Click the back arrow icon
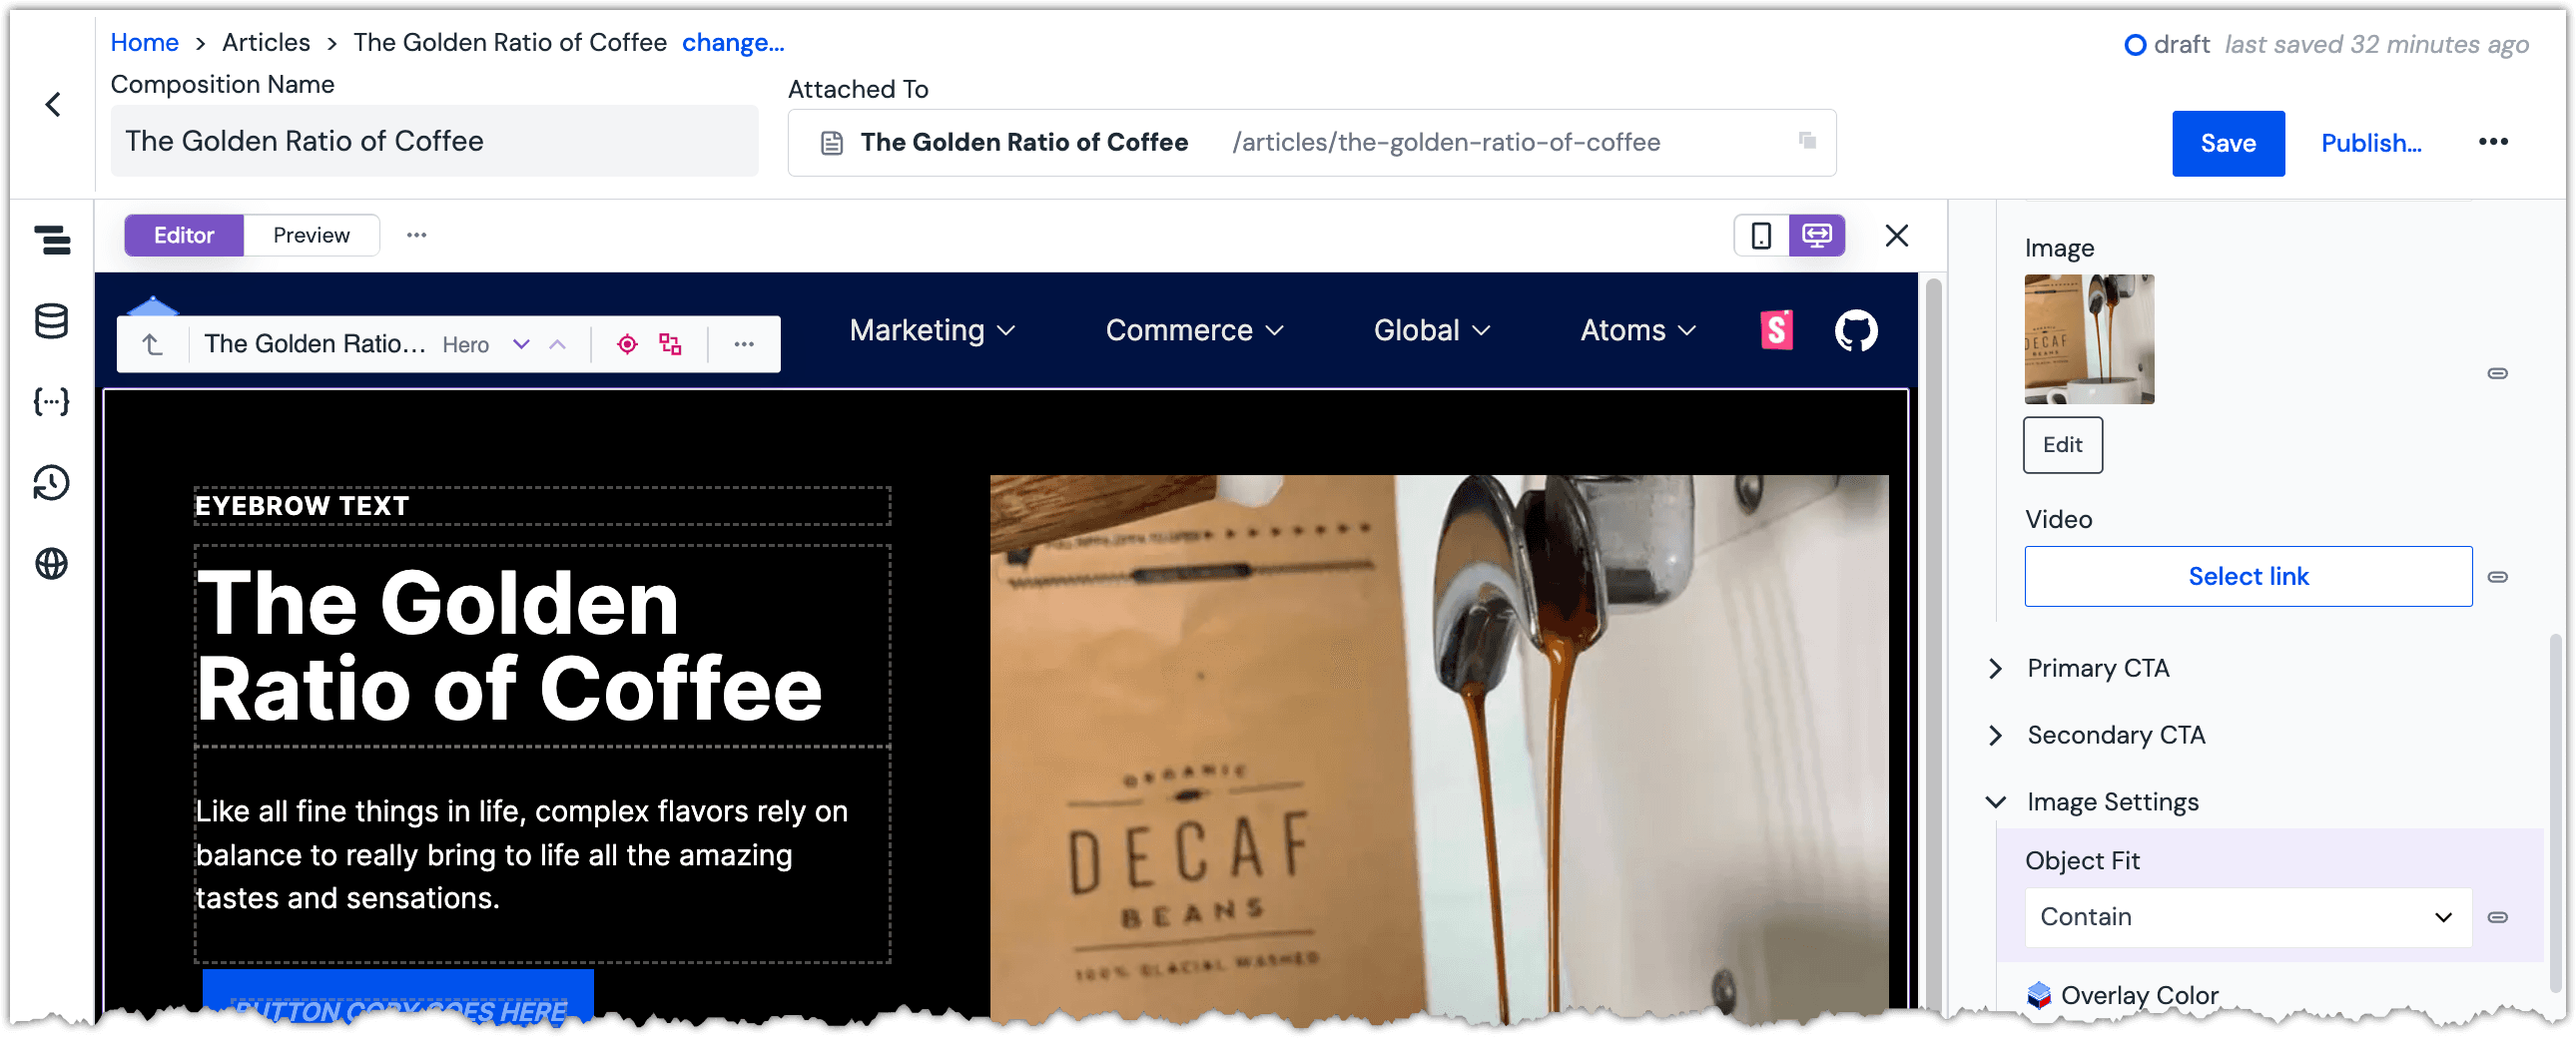This screenshot has width=2576, height=1038. [53, 104]
